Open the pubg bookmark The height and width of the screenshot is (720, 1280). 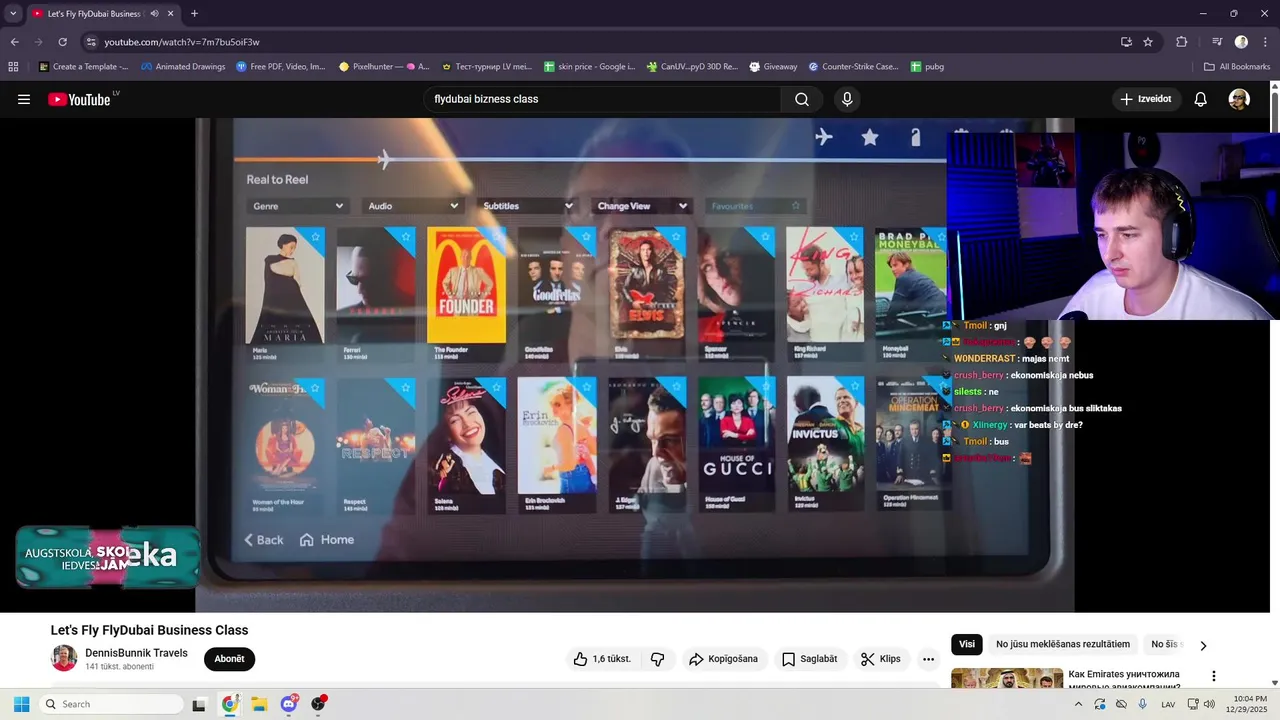(x=927, y=67)
